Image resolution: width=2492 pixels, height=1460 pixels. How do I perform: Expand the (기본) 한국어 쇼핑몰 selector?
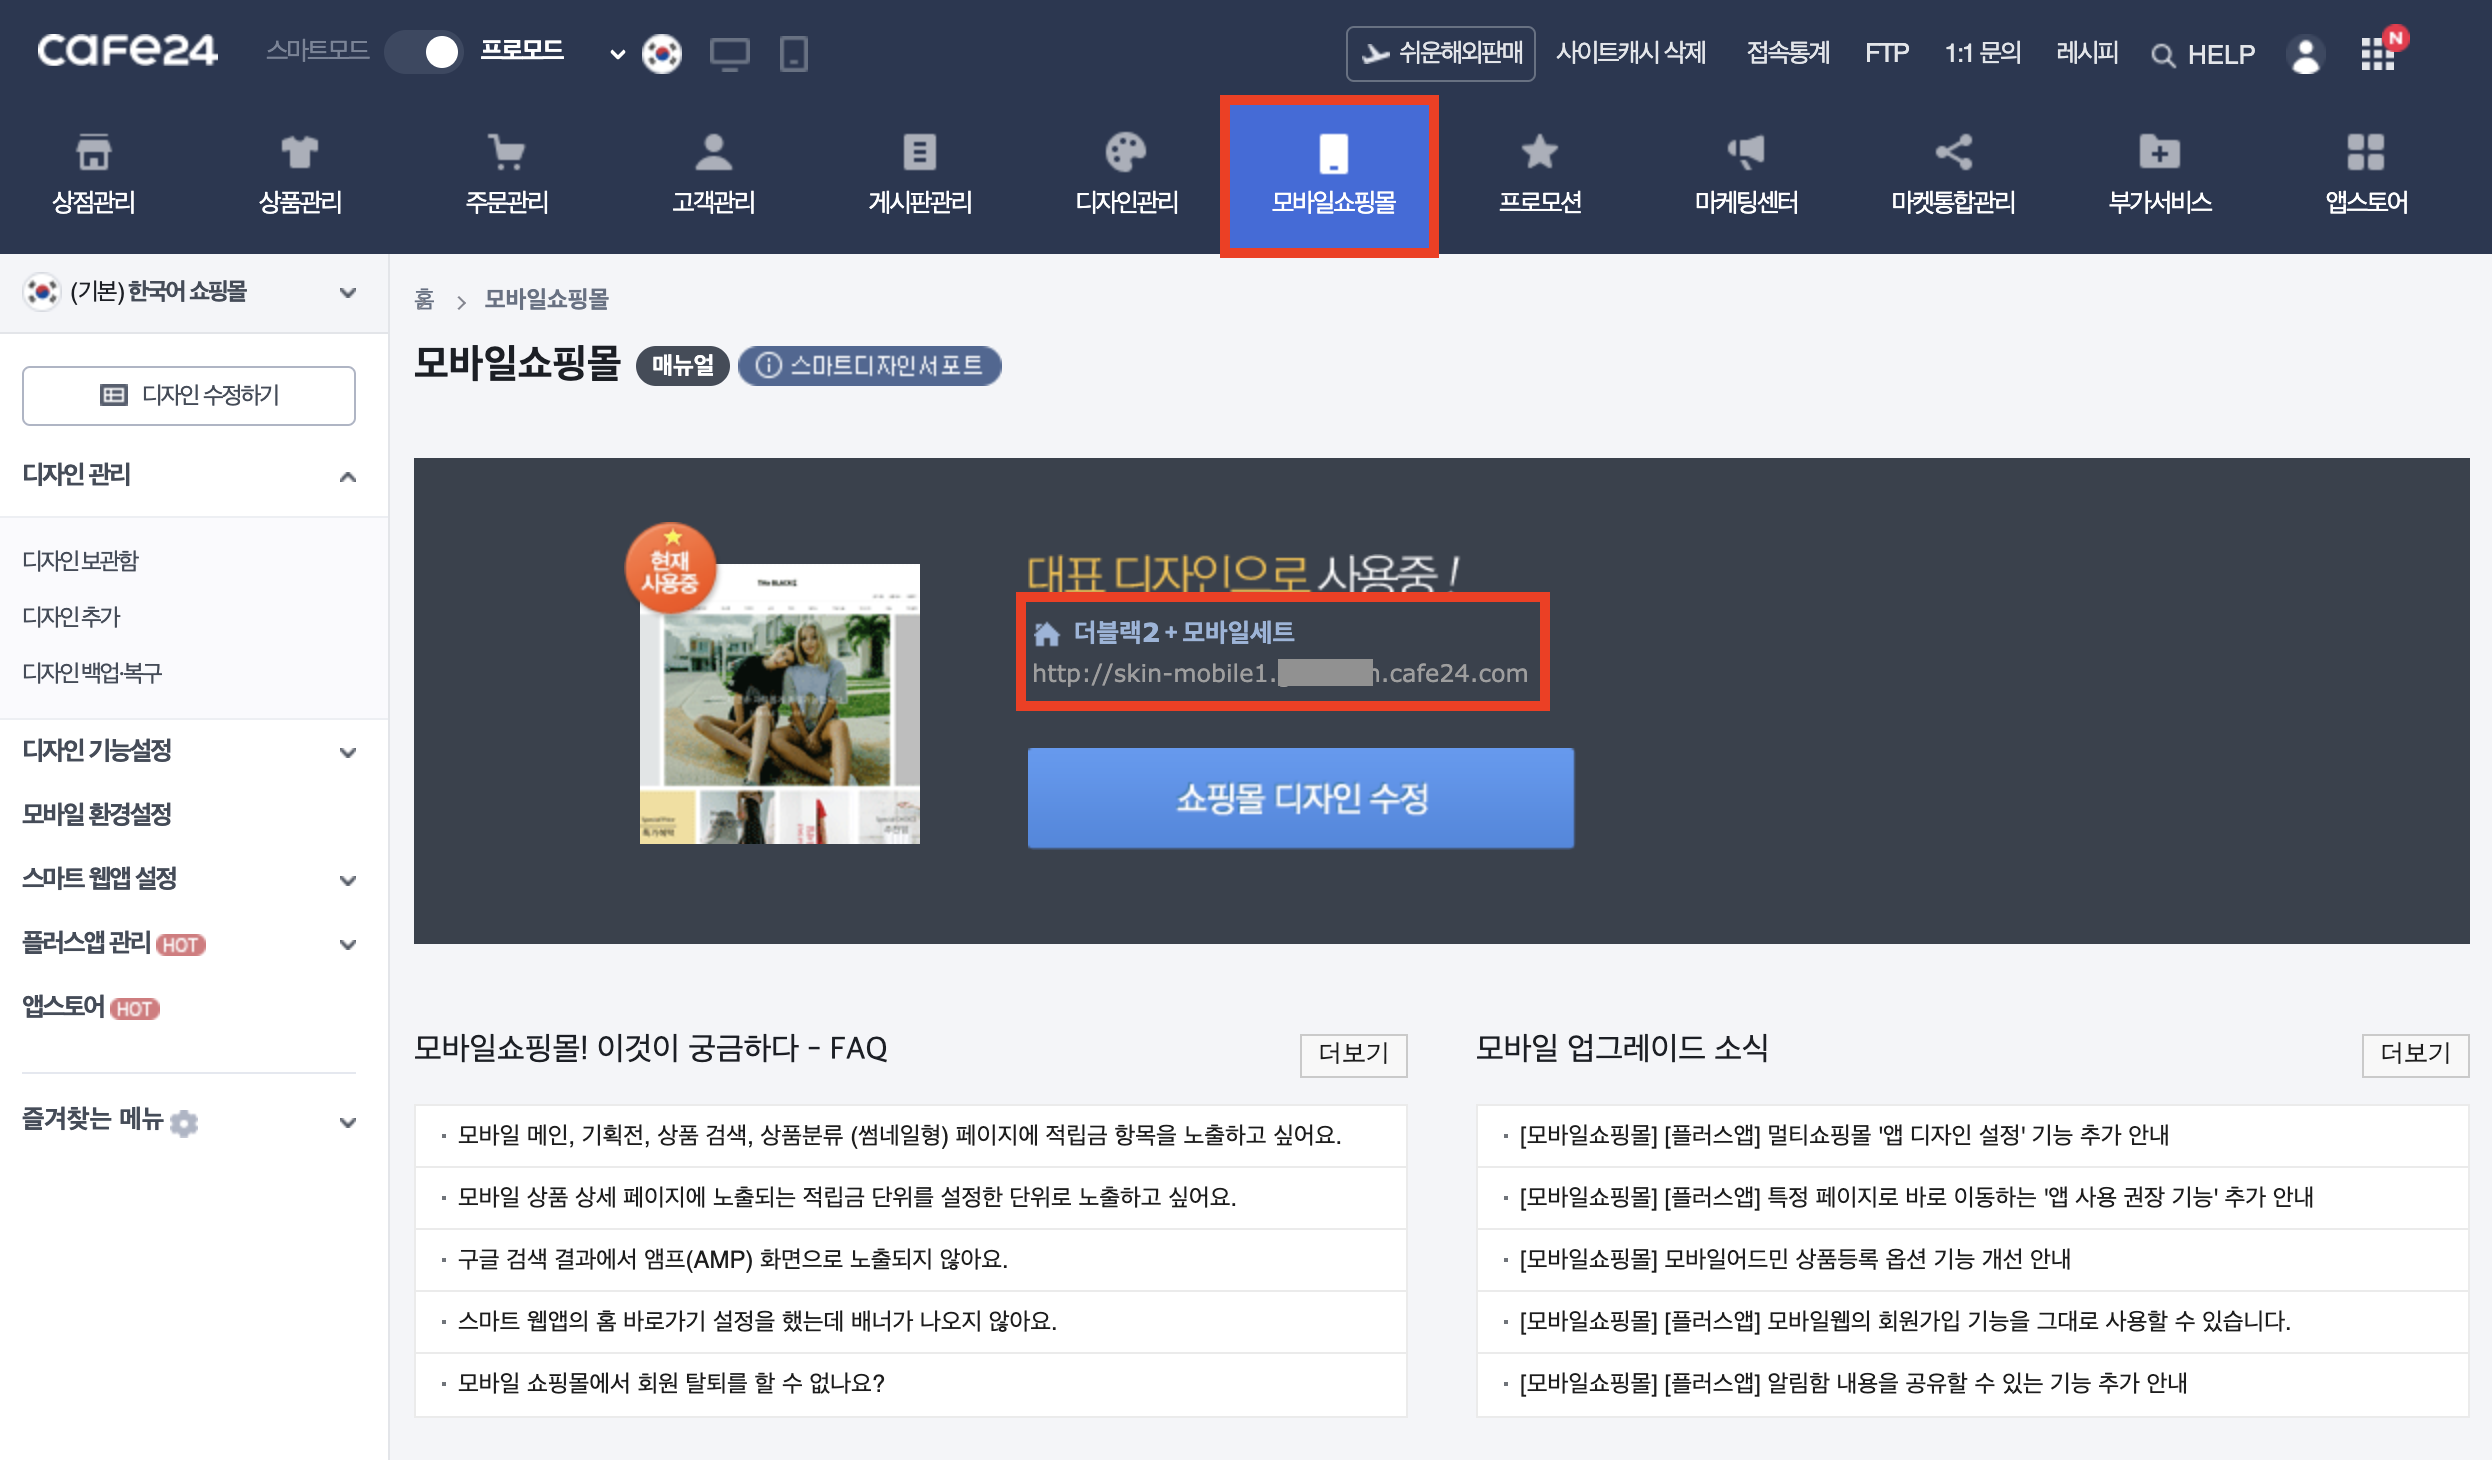point(348,292)
